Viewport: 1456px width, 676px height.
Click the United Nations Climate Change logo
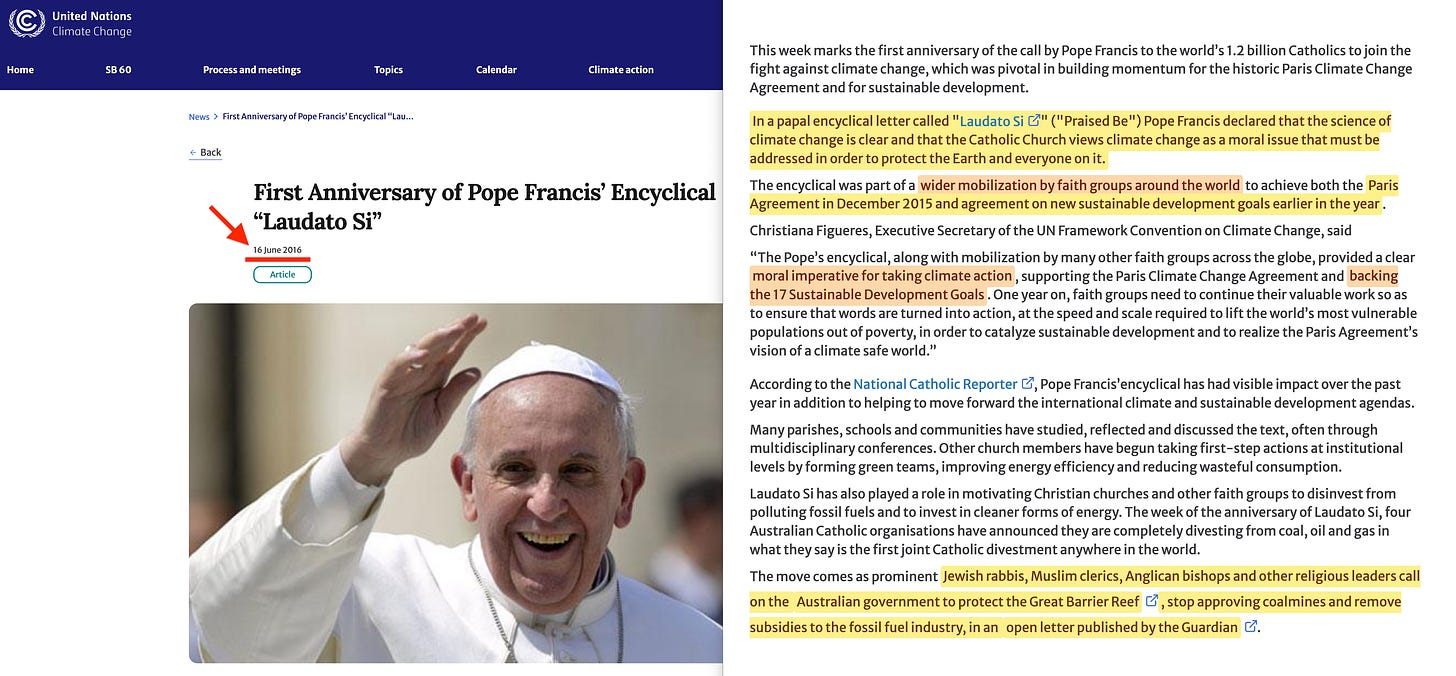click(71, 23)
